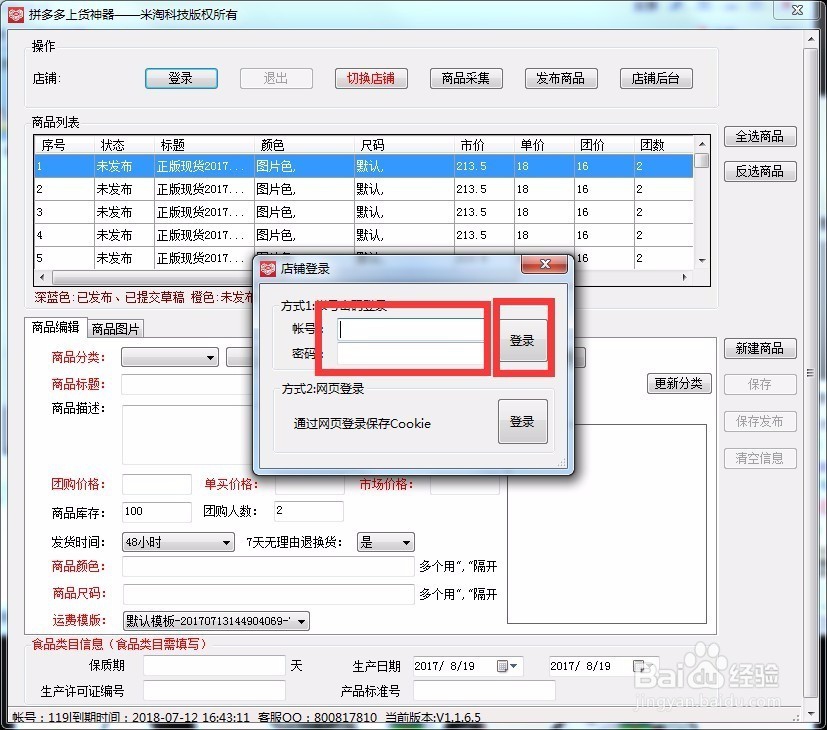
Task: Click the 生产许可证编号 input field
Action: [x=214, y=690]
